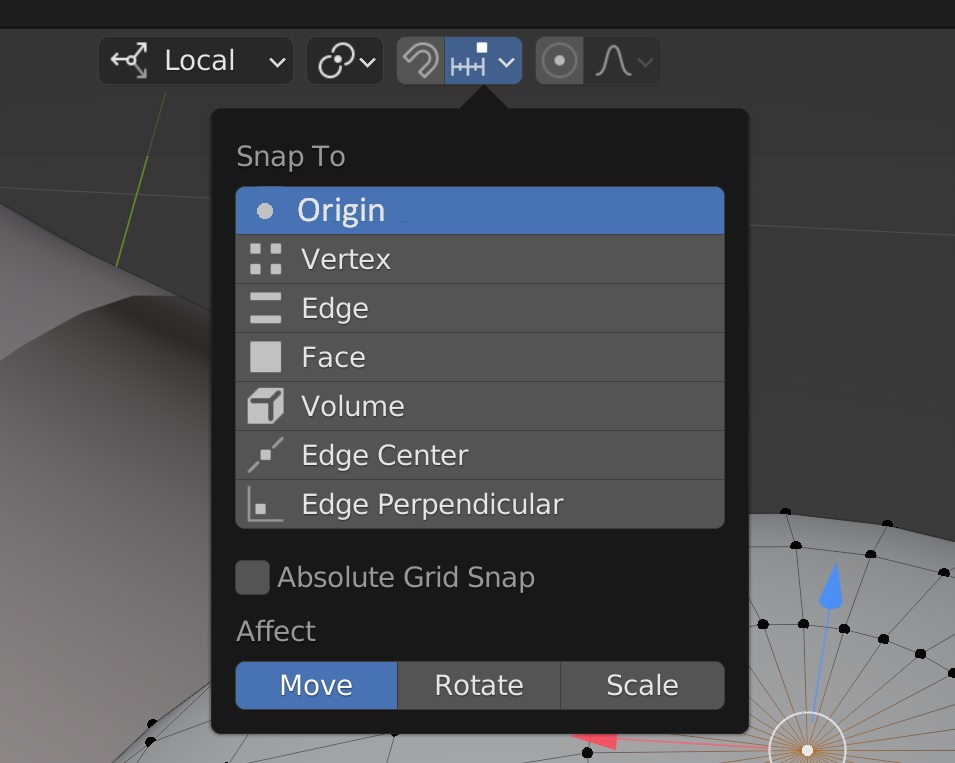955x763 pixels.
Task: Choose Volume snap option
Action: tap(480, 406)
